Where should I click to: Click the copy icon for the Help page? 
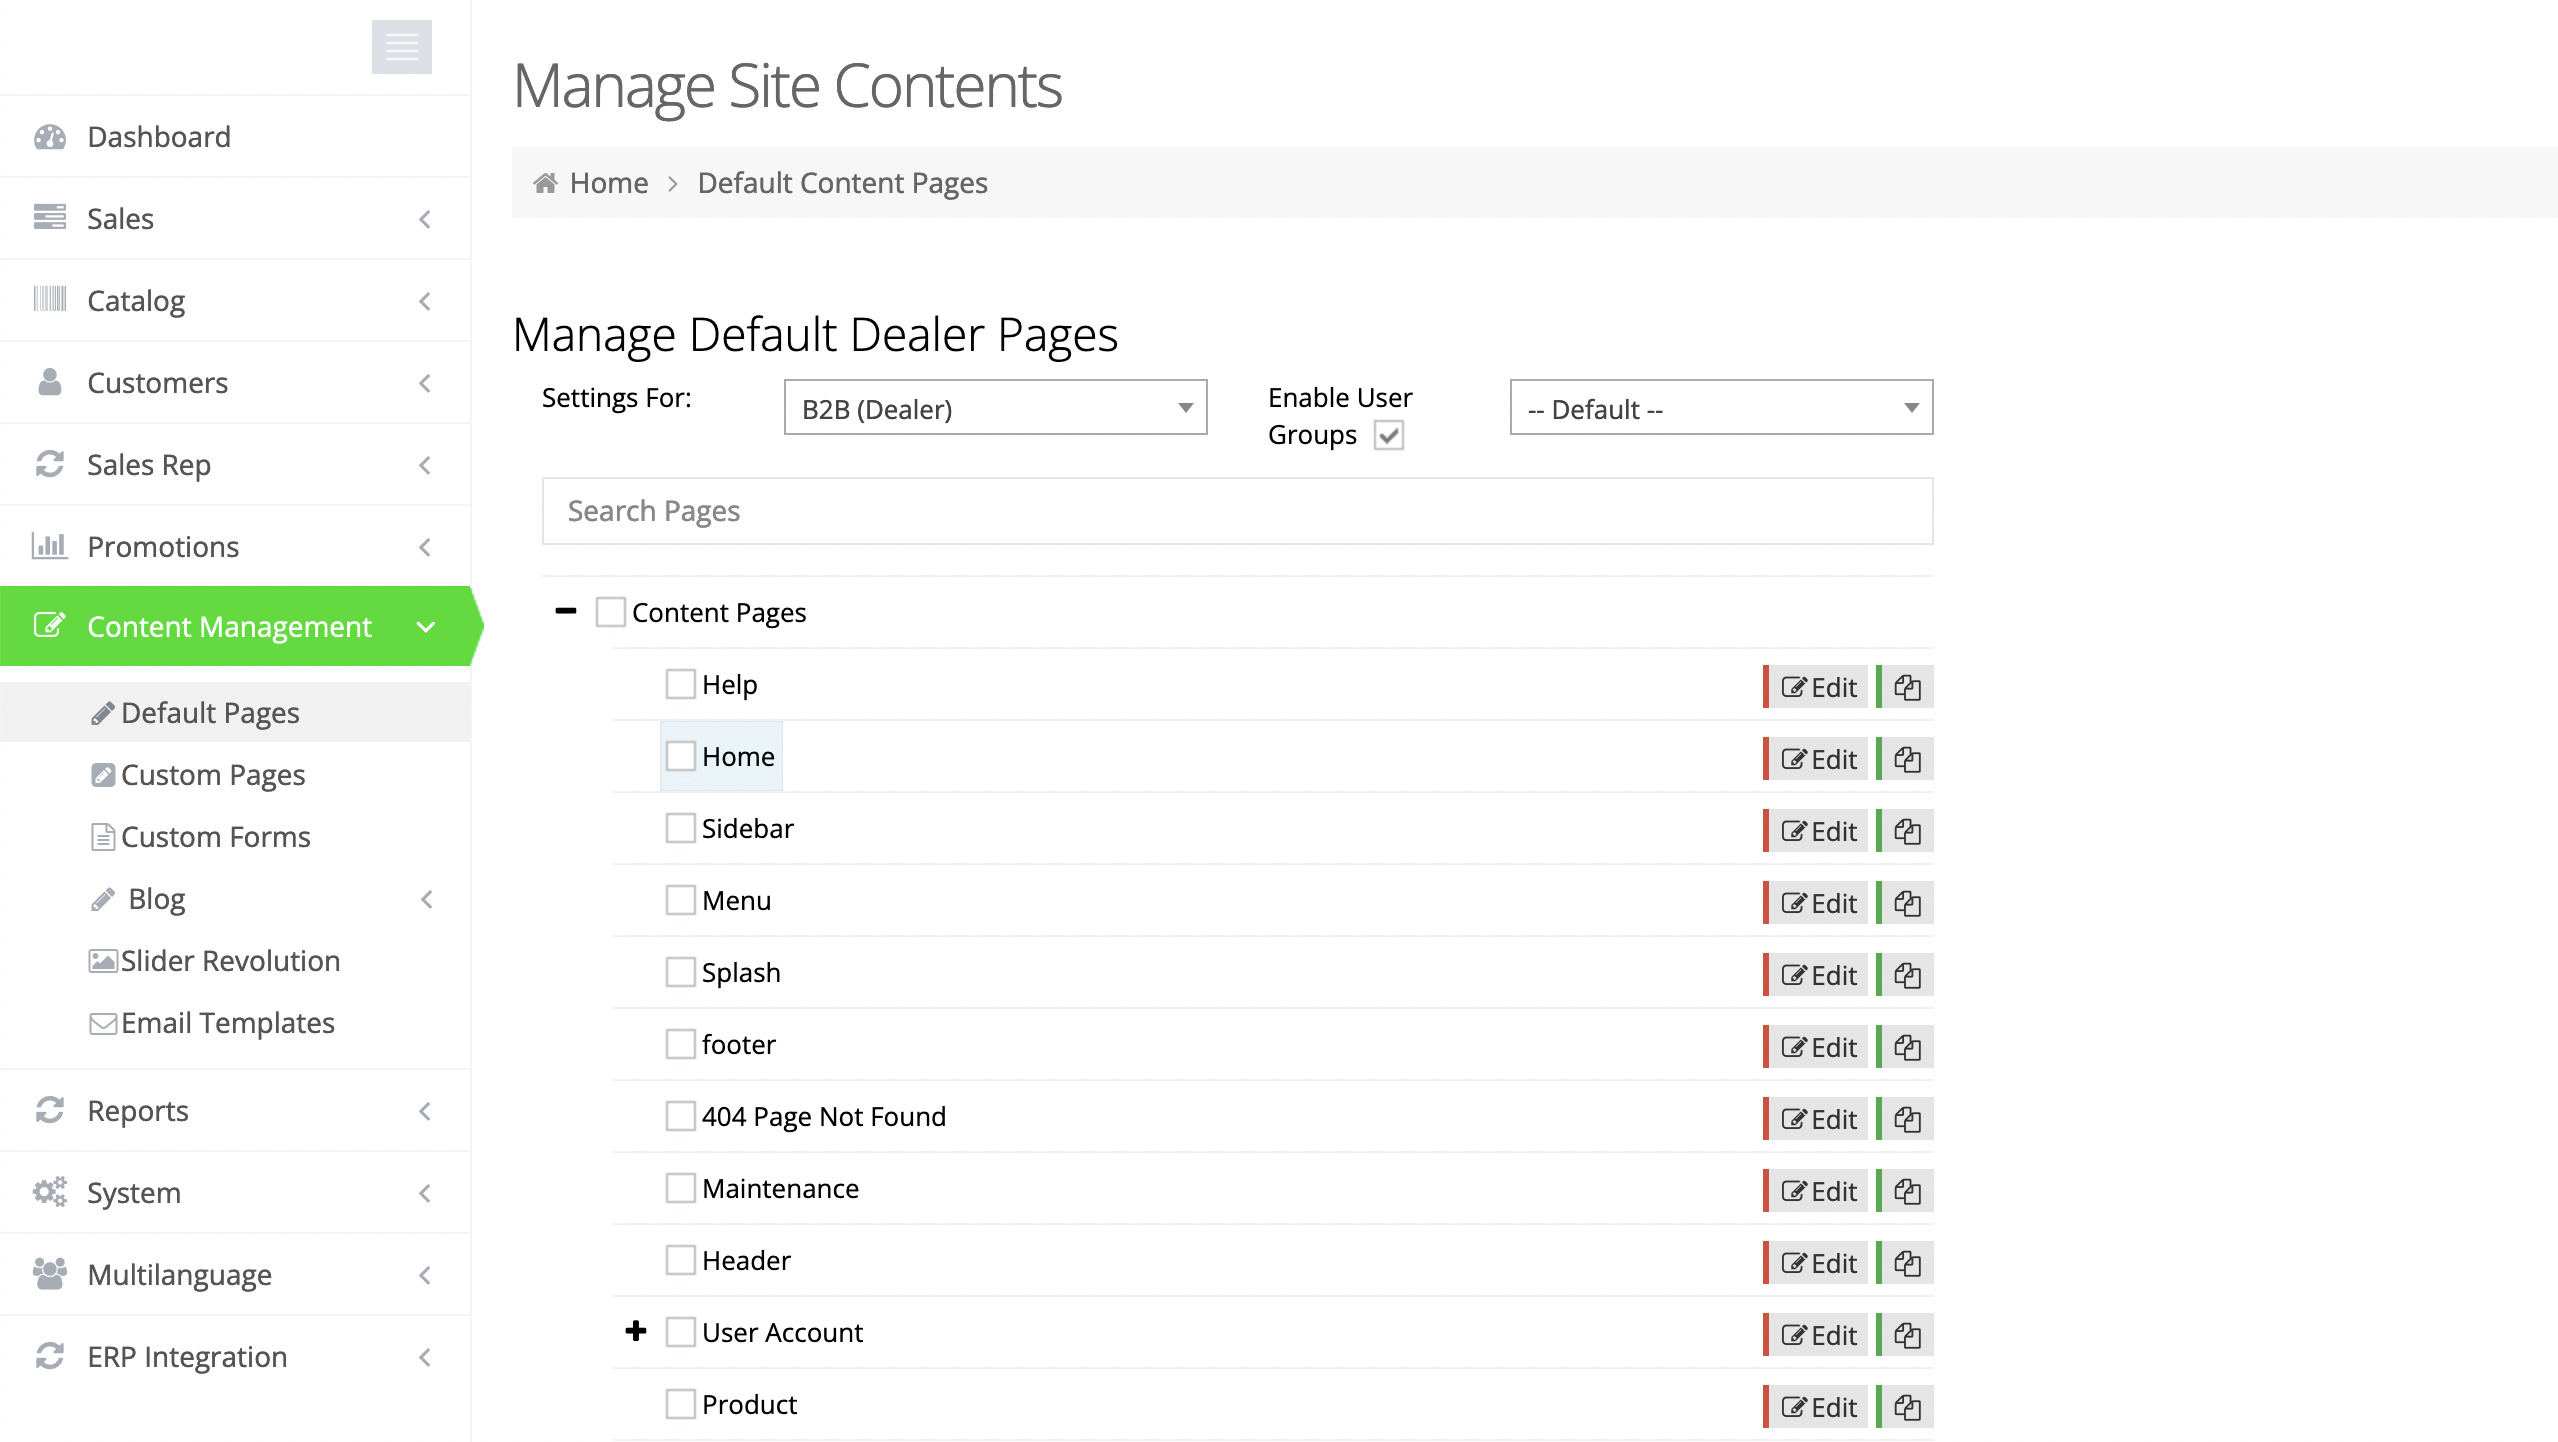1906,687
